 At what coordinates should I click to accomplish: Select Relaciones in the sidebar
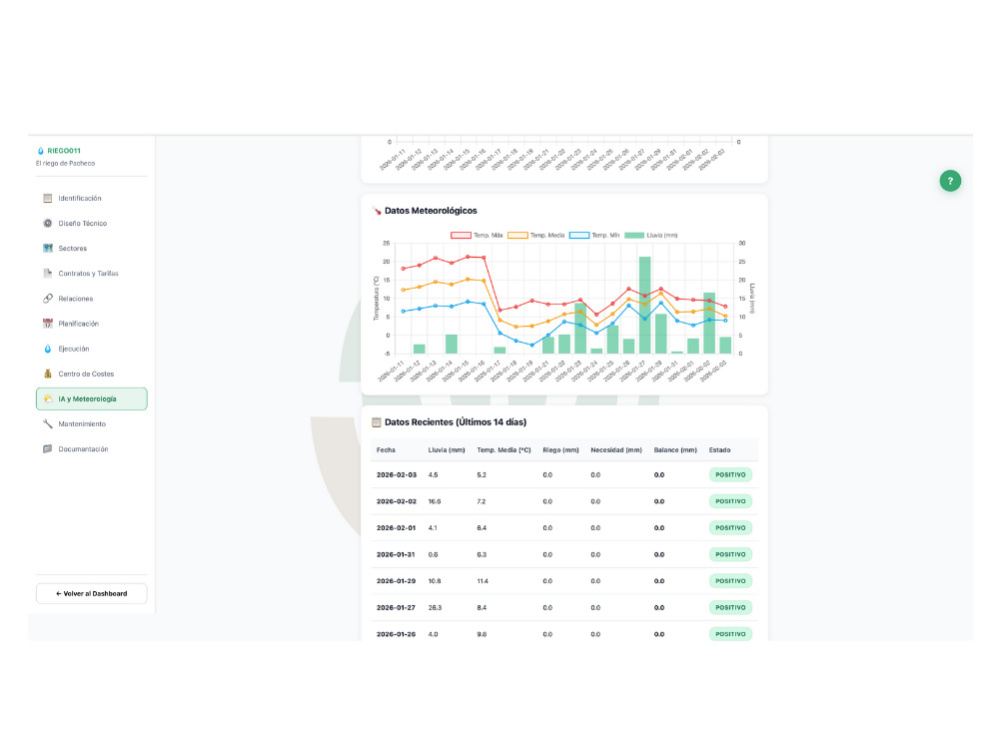[x=92, y=298]
